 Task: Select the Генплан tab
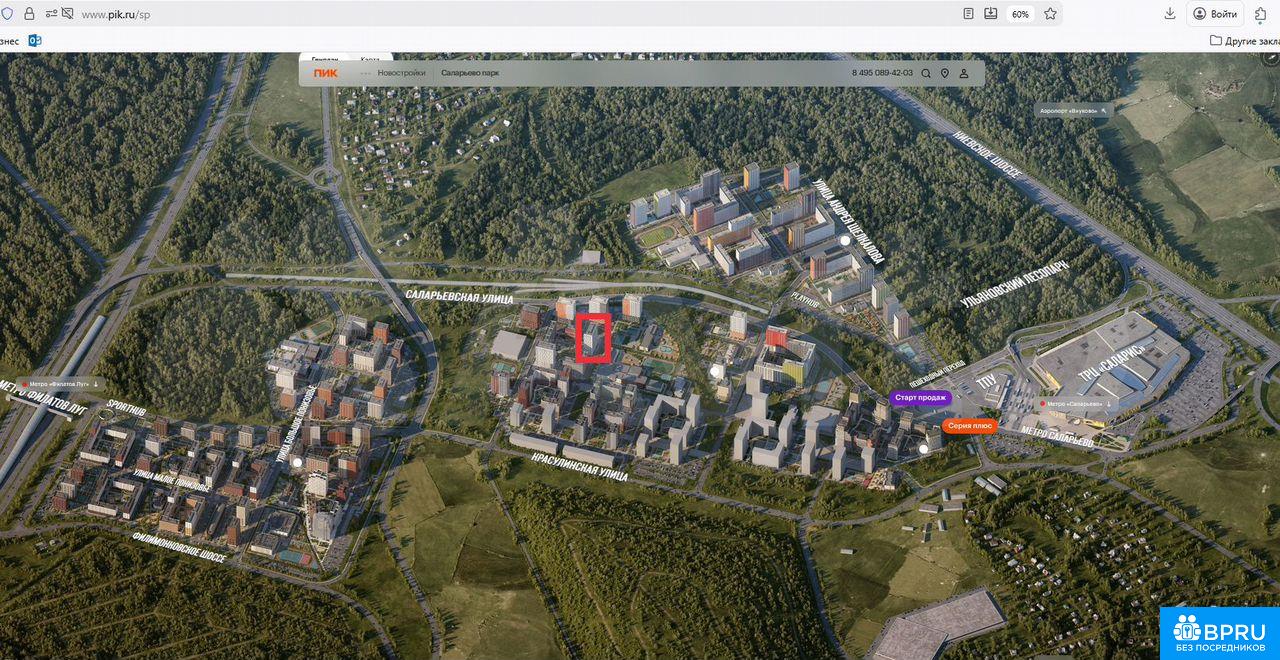325,59
